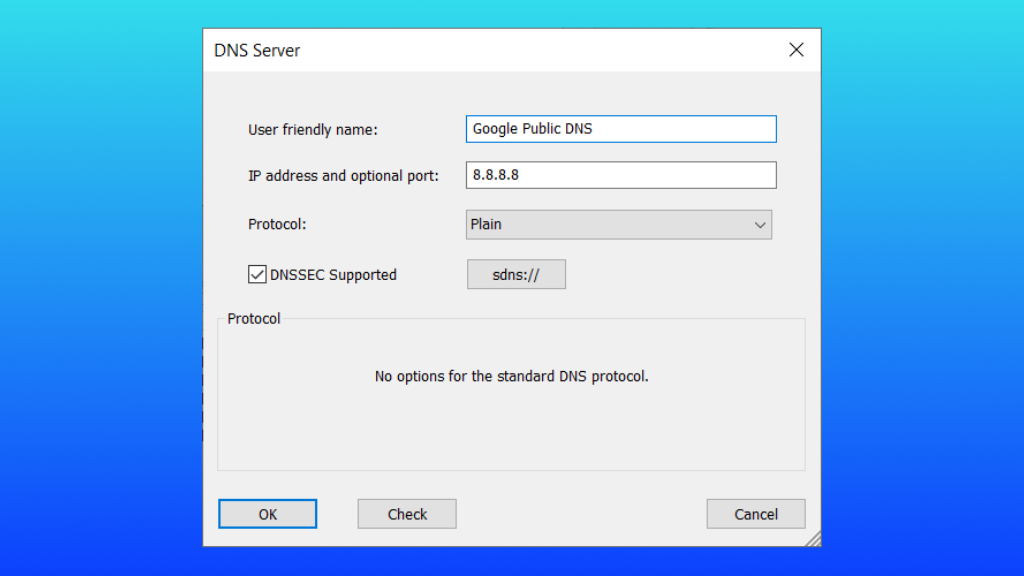Open the Protocol dropdown showing Plain
Screen dimensions: 1024x576
click(618, 225)
